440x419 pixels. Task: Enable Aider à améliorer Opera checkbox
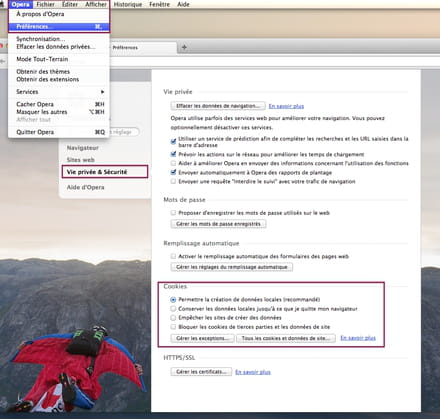173,163
